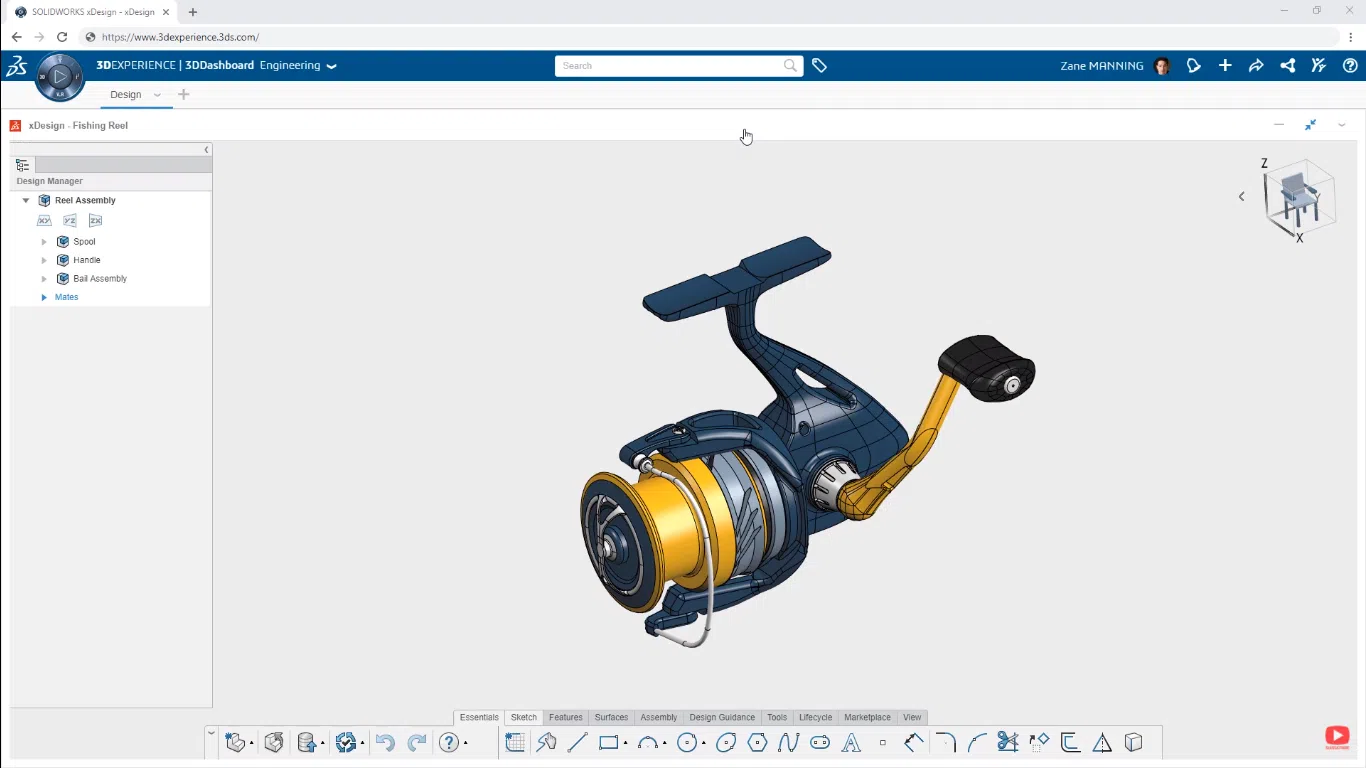Switch to the Features tab

pyautogui.click(x=565, y=717)
